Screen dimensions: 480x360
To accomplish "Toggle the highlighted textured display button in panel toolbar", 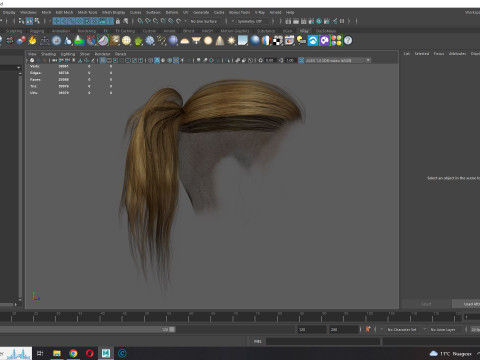I will click(176, 60).
